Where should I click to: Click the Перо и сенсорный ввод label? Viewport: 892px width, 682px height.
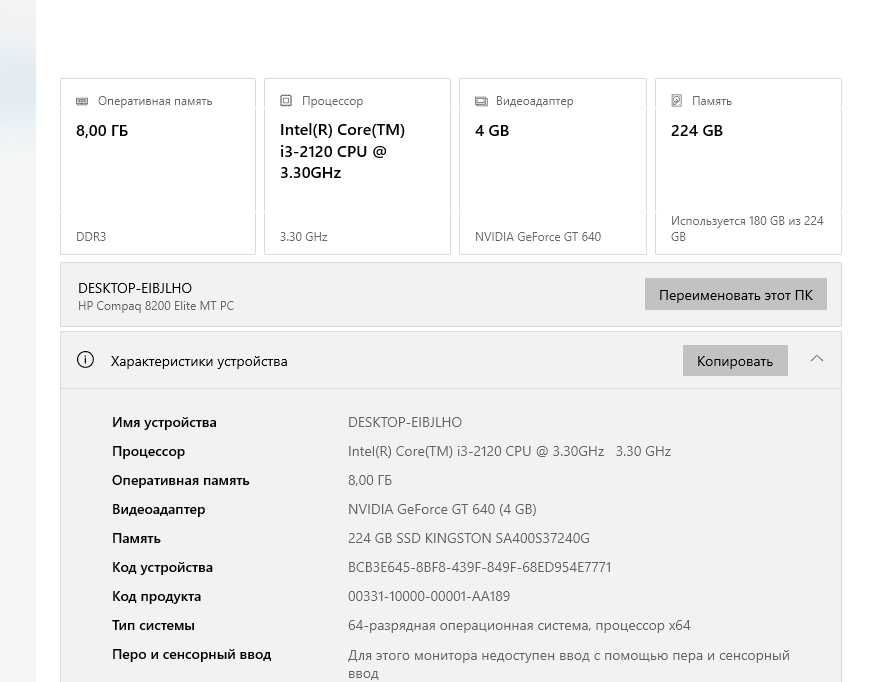point(192,655)
